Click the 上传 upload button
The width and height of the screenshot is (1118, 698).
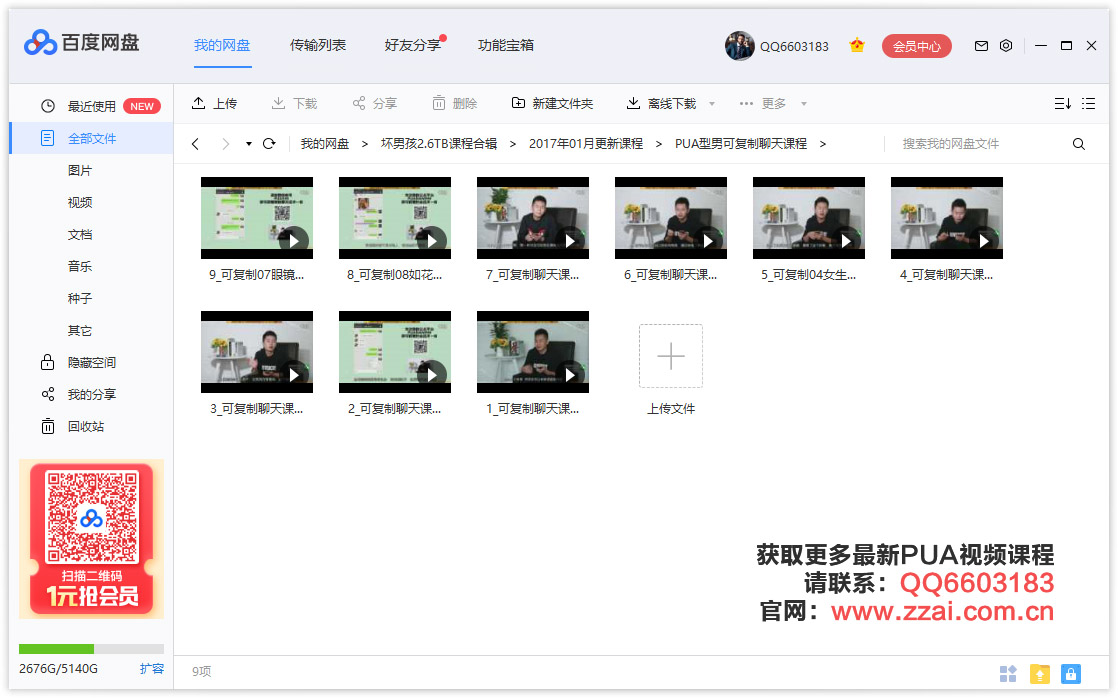click(214, 104)
